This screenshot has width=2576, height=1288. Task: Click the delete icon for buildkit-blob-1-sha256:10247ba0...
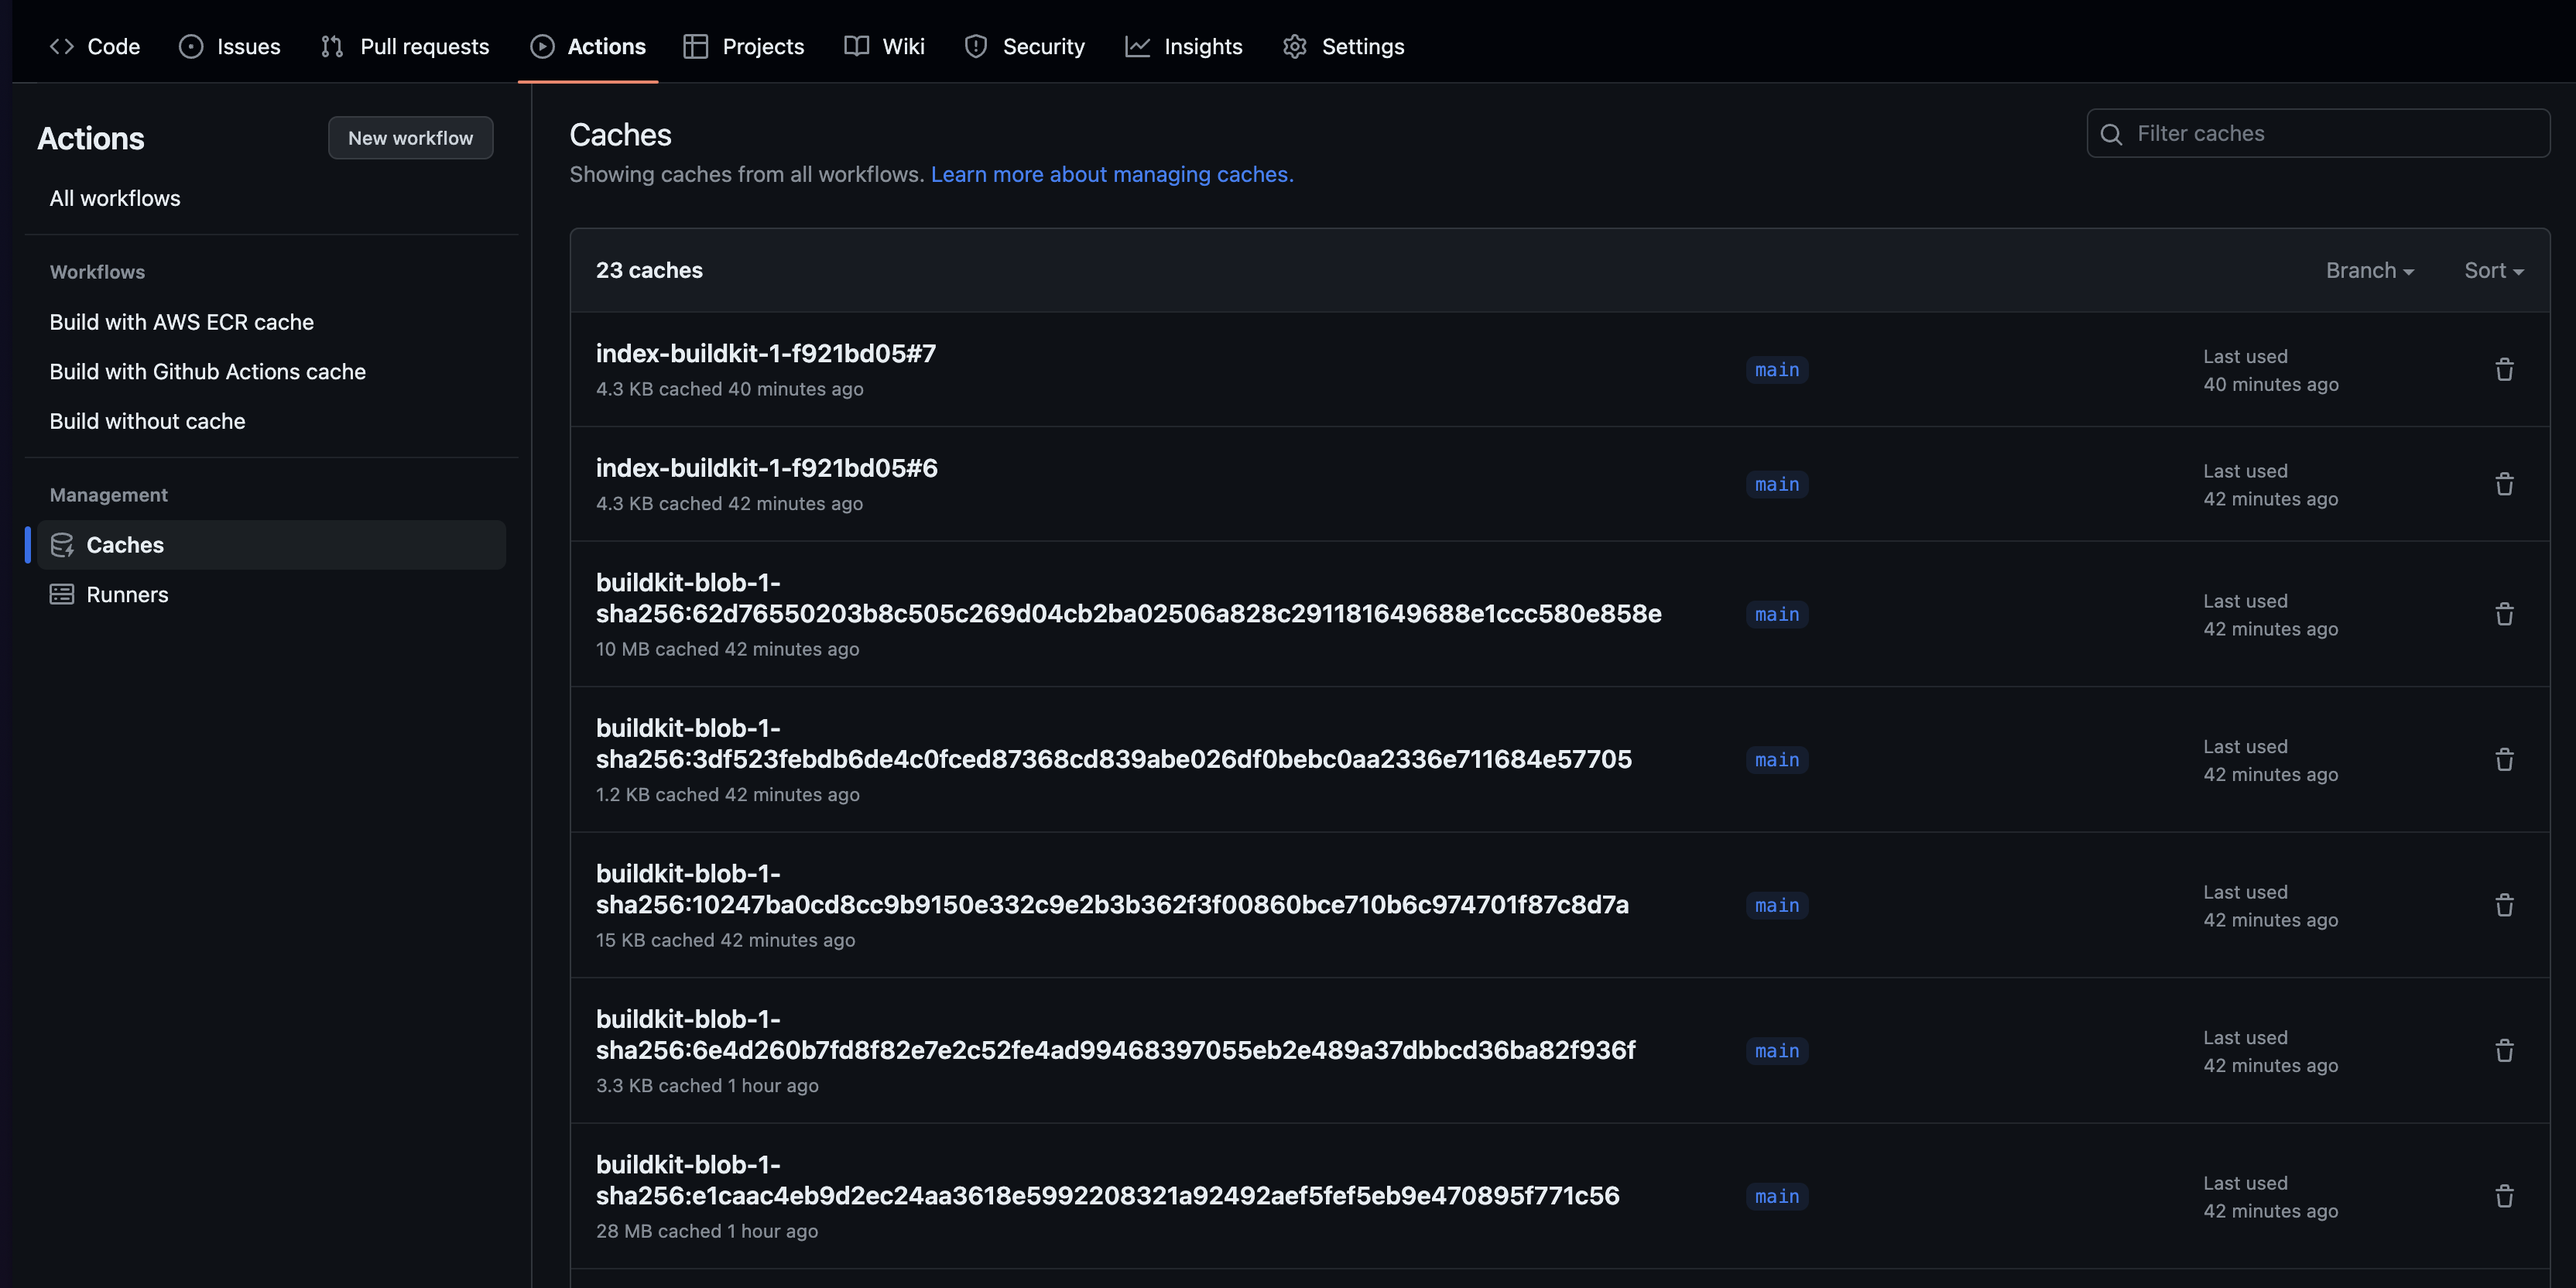point(2504,905)
